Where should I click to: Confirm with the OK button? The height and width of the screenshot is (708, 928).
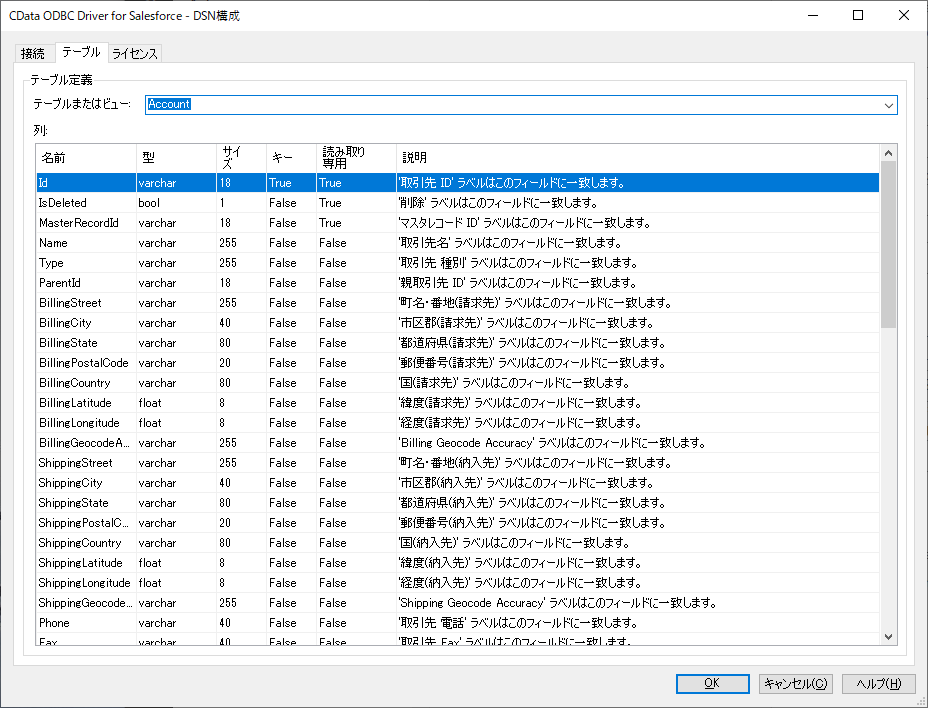(x=713, y=683)
